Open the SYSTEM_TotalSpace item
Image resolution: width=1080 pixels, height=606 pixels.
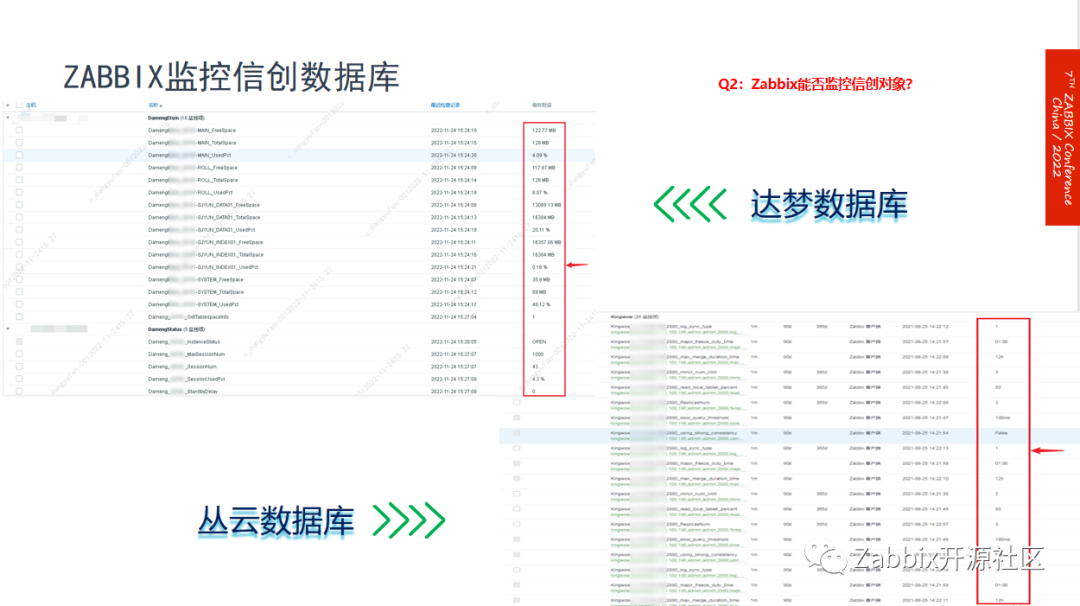(x=196, y=292)
